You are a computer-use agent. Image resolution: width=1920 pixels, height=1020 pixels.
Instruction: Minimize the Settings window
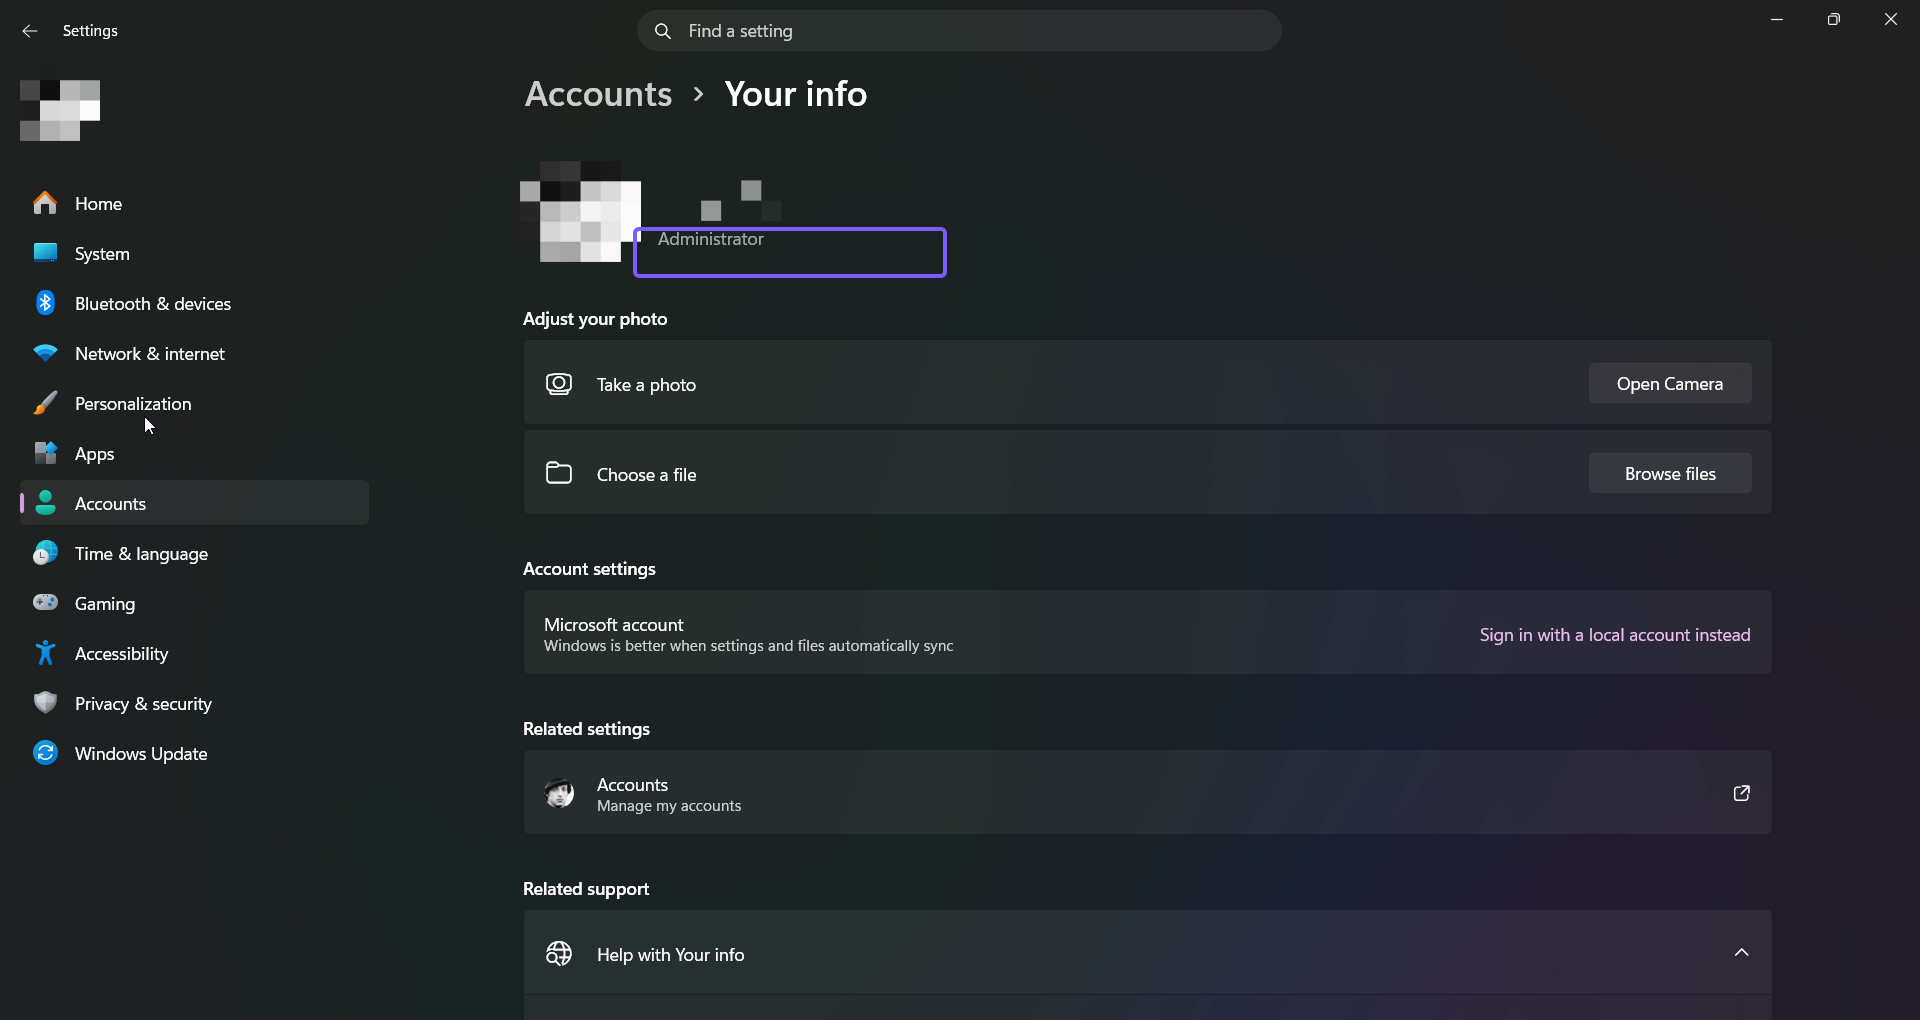[1777, 19]
